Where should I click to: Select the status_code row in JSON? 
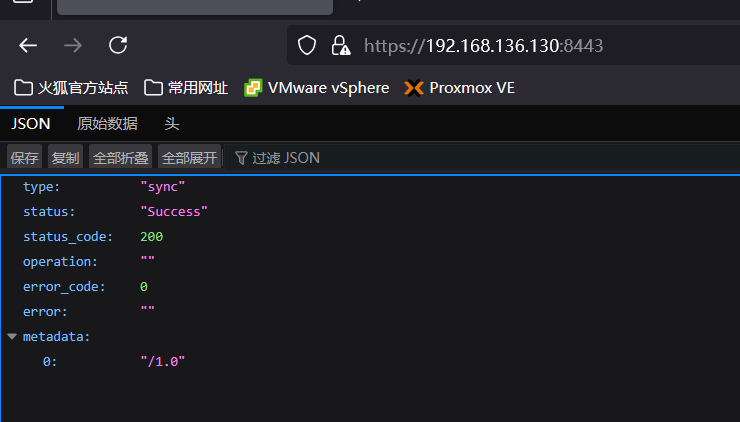point(370,236)
